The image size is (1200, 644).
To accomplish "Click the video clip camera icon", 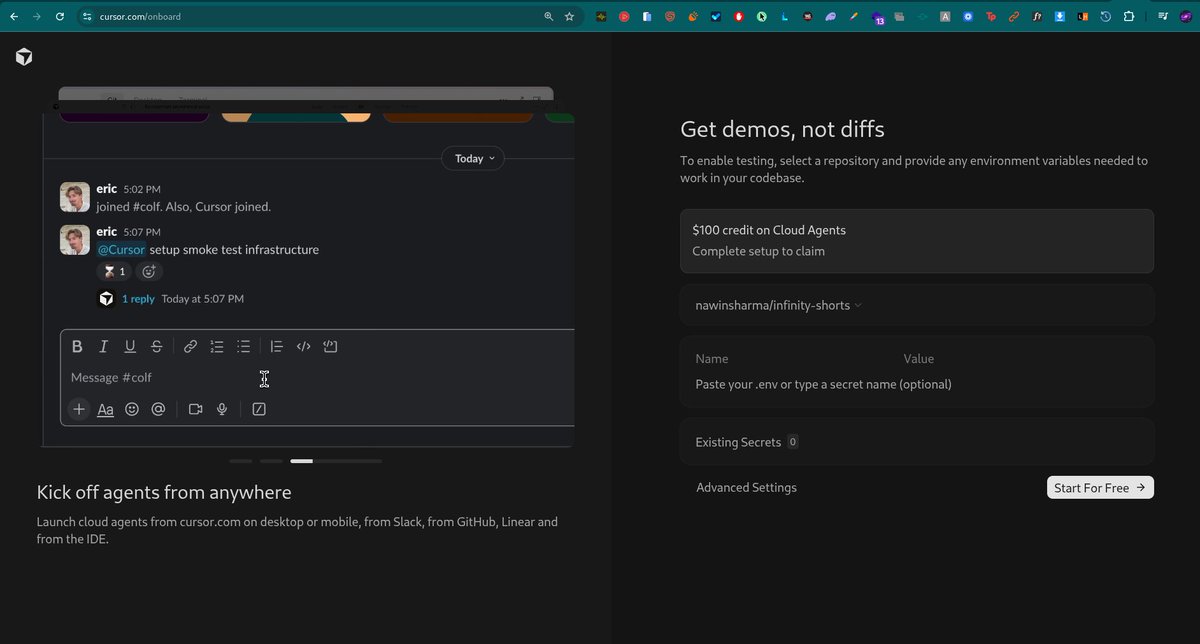I will [x=196, y=409].
